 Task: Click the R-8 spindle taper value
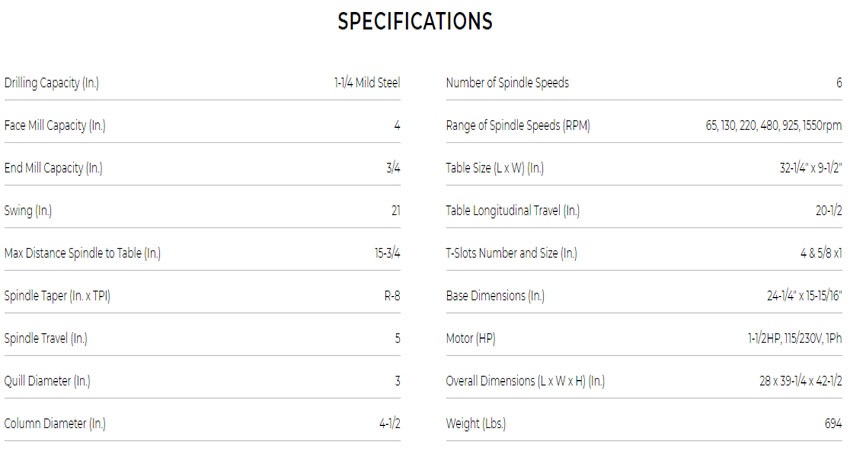(x=392, y=296)
